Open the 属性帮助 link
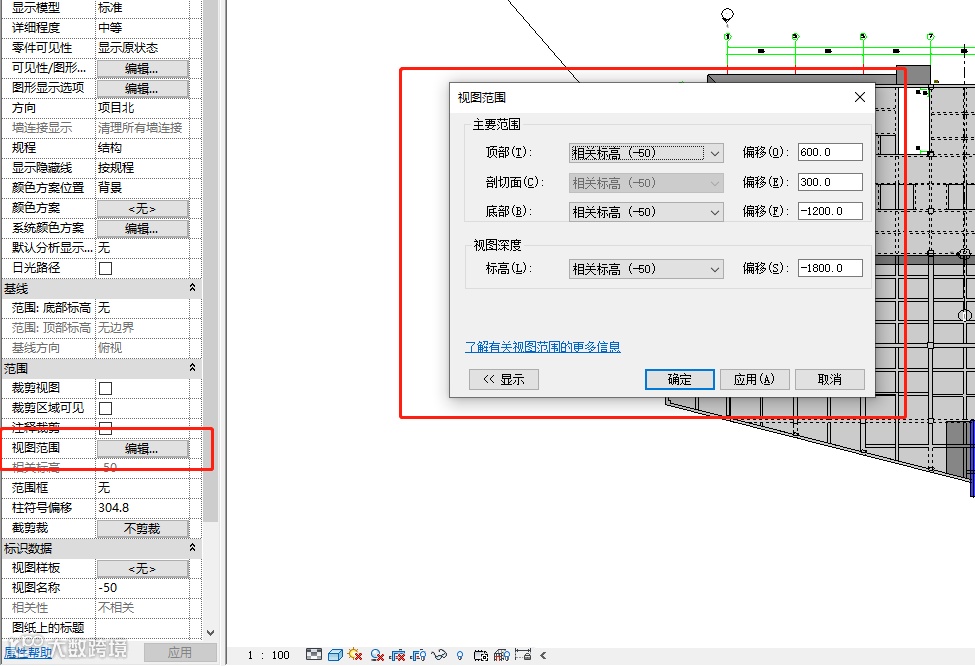The image size is (975, 666). (x=27, y=652)
